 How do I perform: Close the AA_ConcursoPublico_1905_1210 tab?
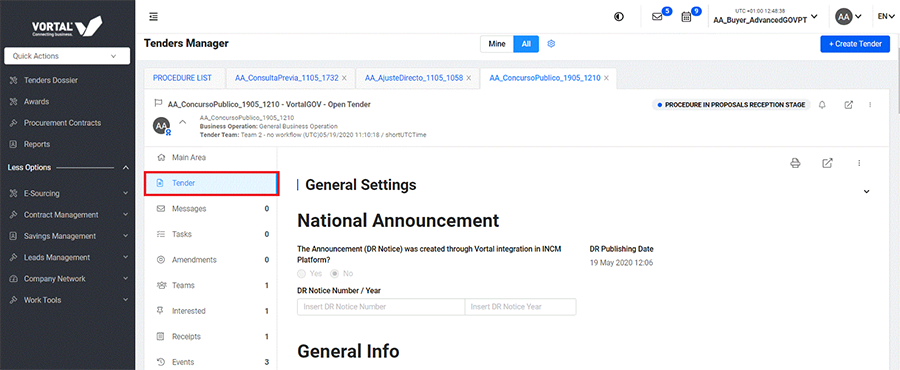click(x=606, y=78)
